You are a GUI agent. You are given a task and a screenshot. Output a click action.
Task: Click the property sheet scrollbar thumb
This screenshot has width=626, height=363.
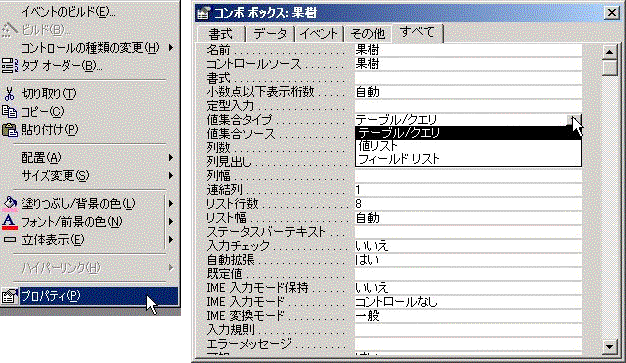[x=610, y=67]
